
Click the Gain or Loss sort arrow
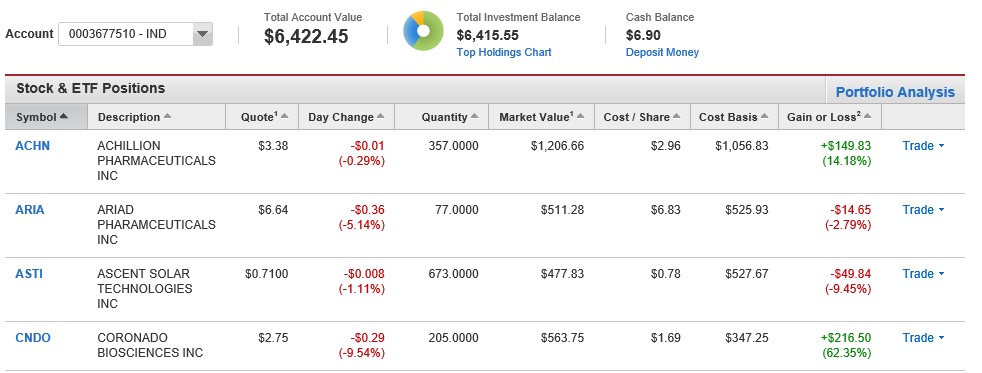pos(867,116)
